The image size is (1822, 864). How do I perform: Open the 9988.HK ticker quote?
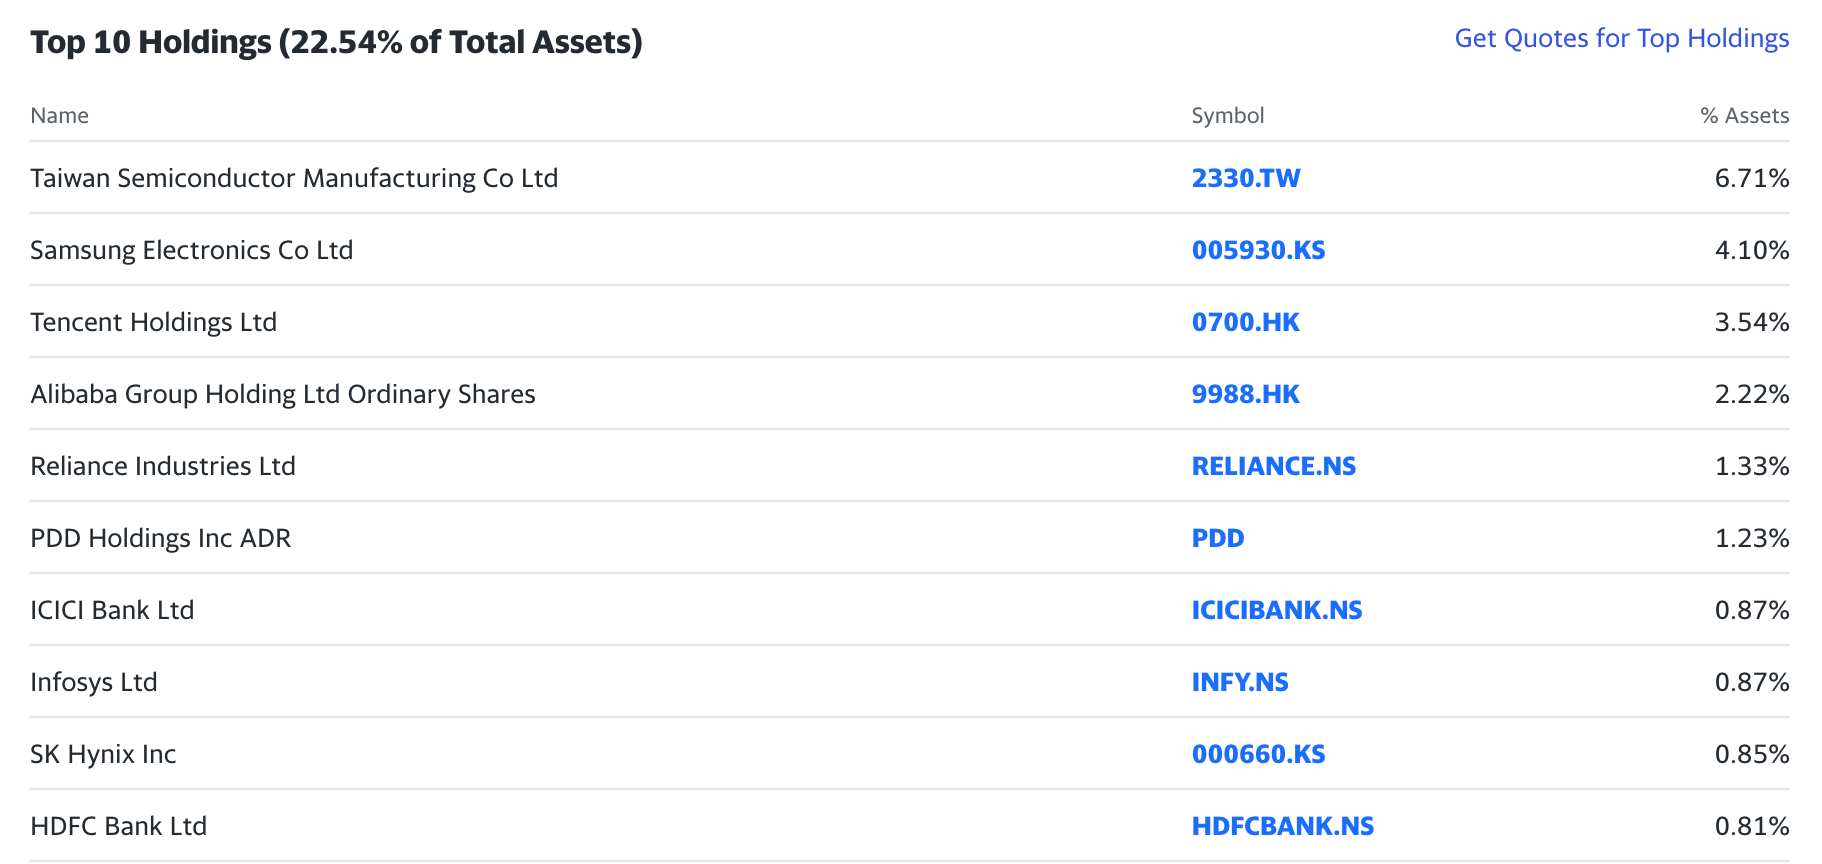[x=1245, y=394]
